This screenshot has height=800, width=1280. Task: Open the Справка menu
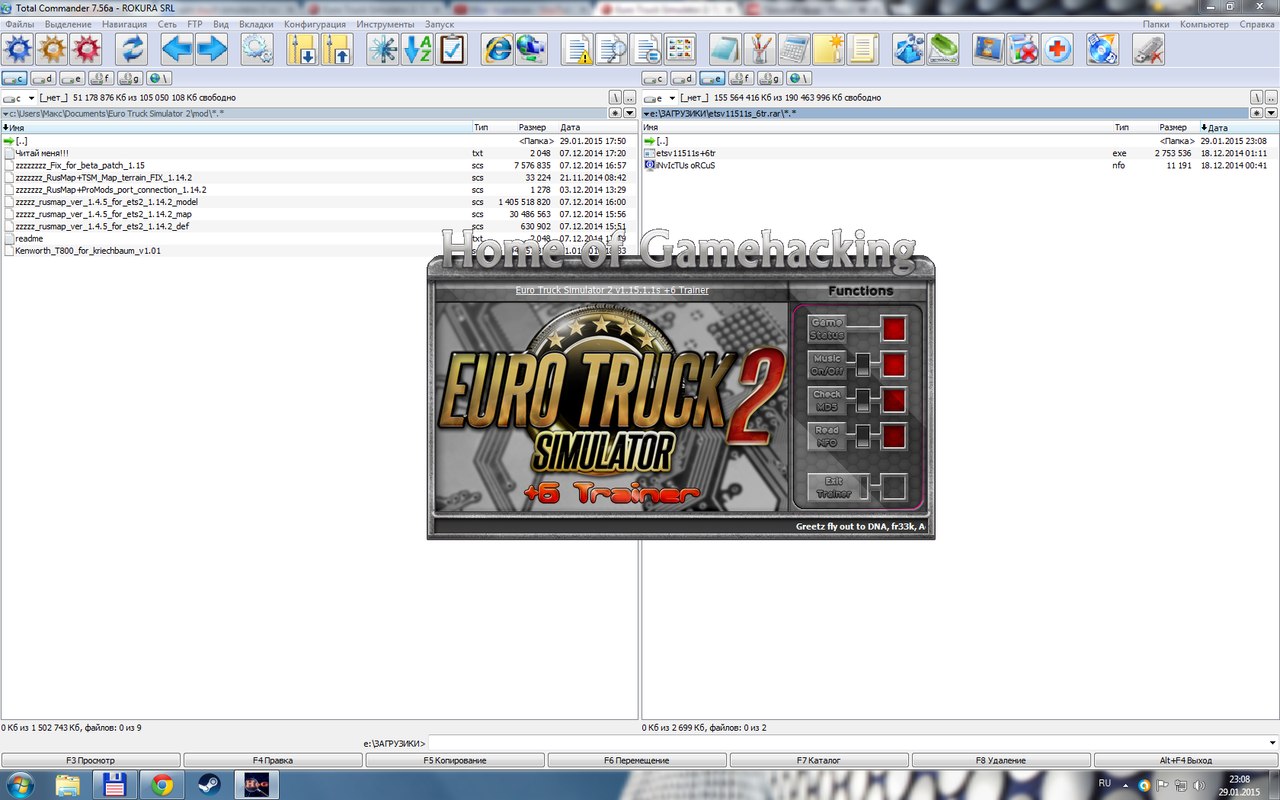tap(1257, 24)
